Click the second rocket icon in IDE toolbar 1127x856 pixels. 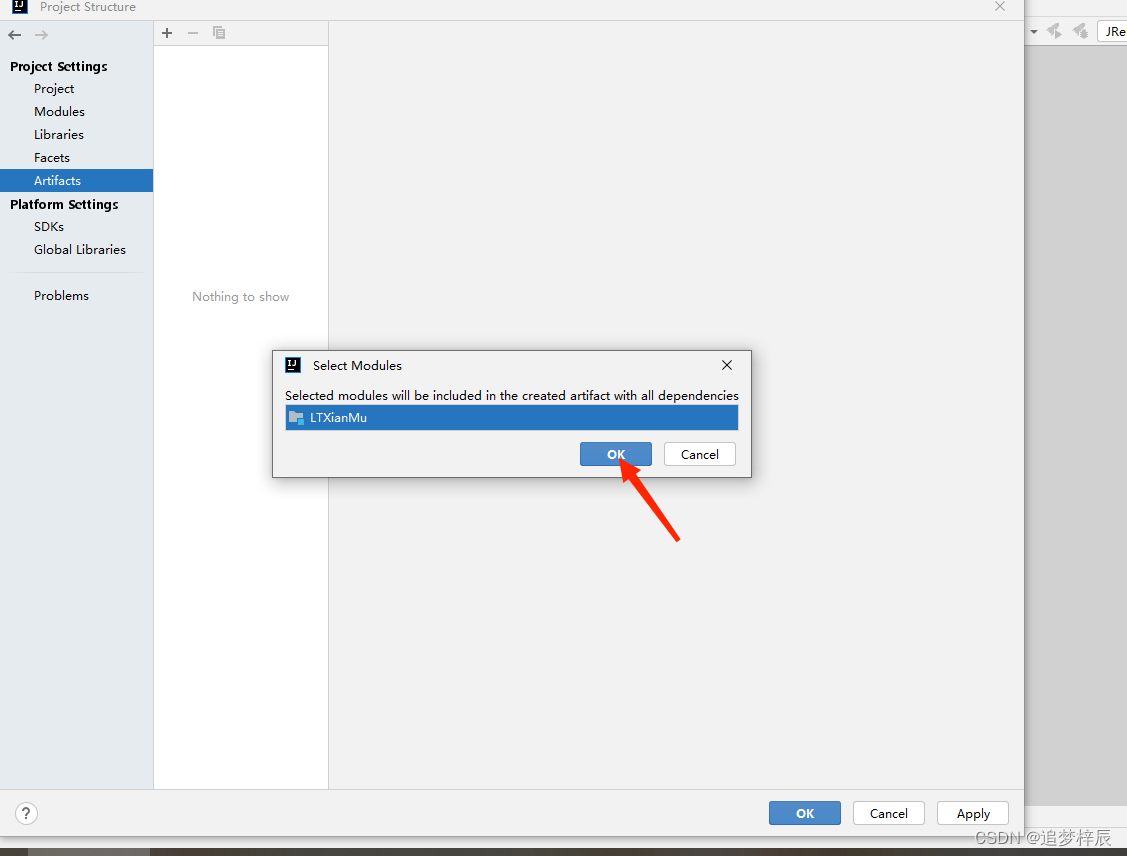[x=1080, y=31]
